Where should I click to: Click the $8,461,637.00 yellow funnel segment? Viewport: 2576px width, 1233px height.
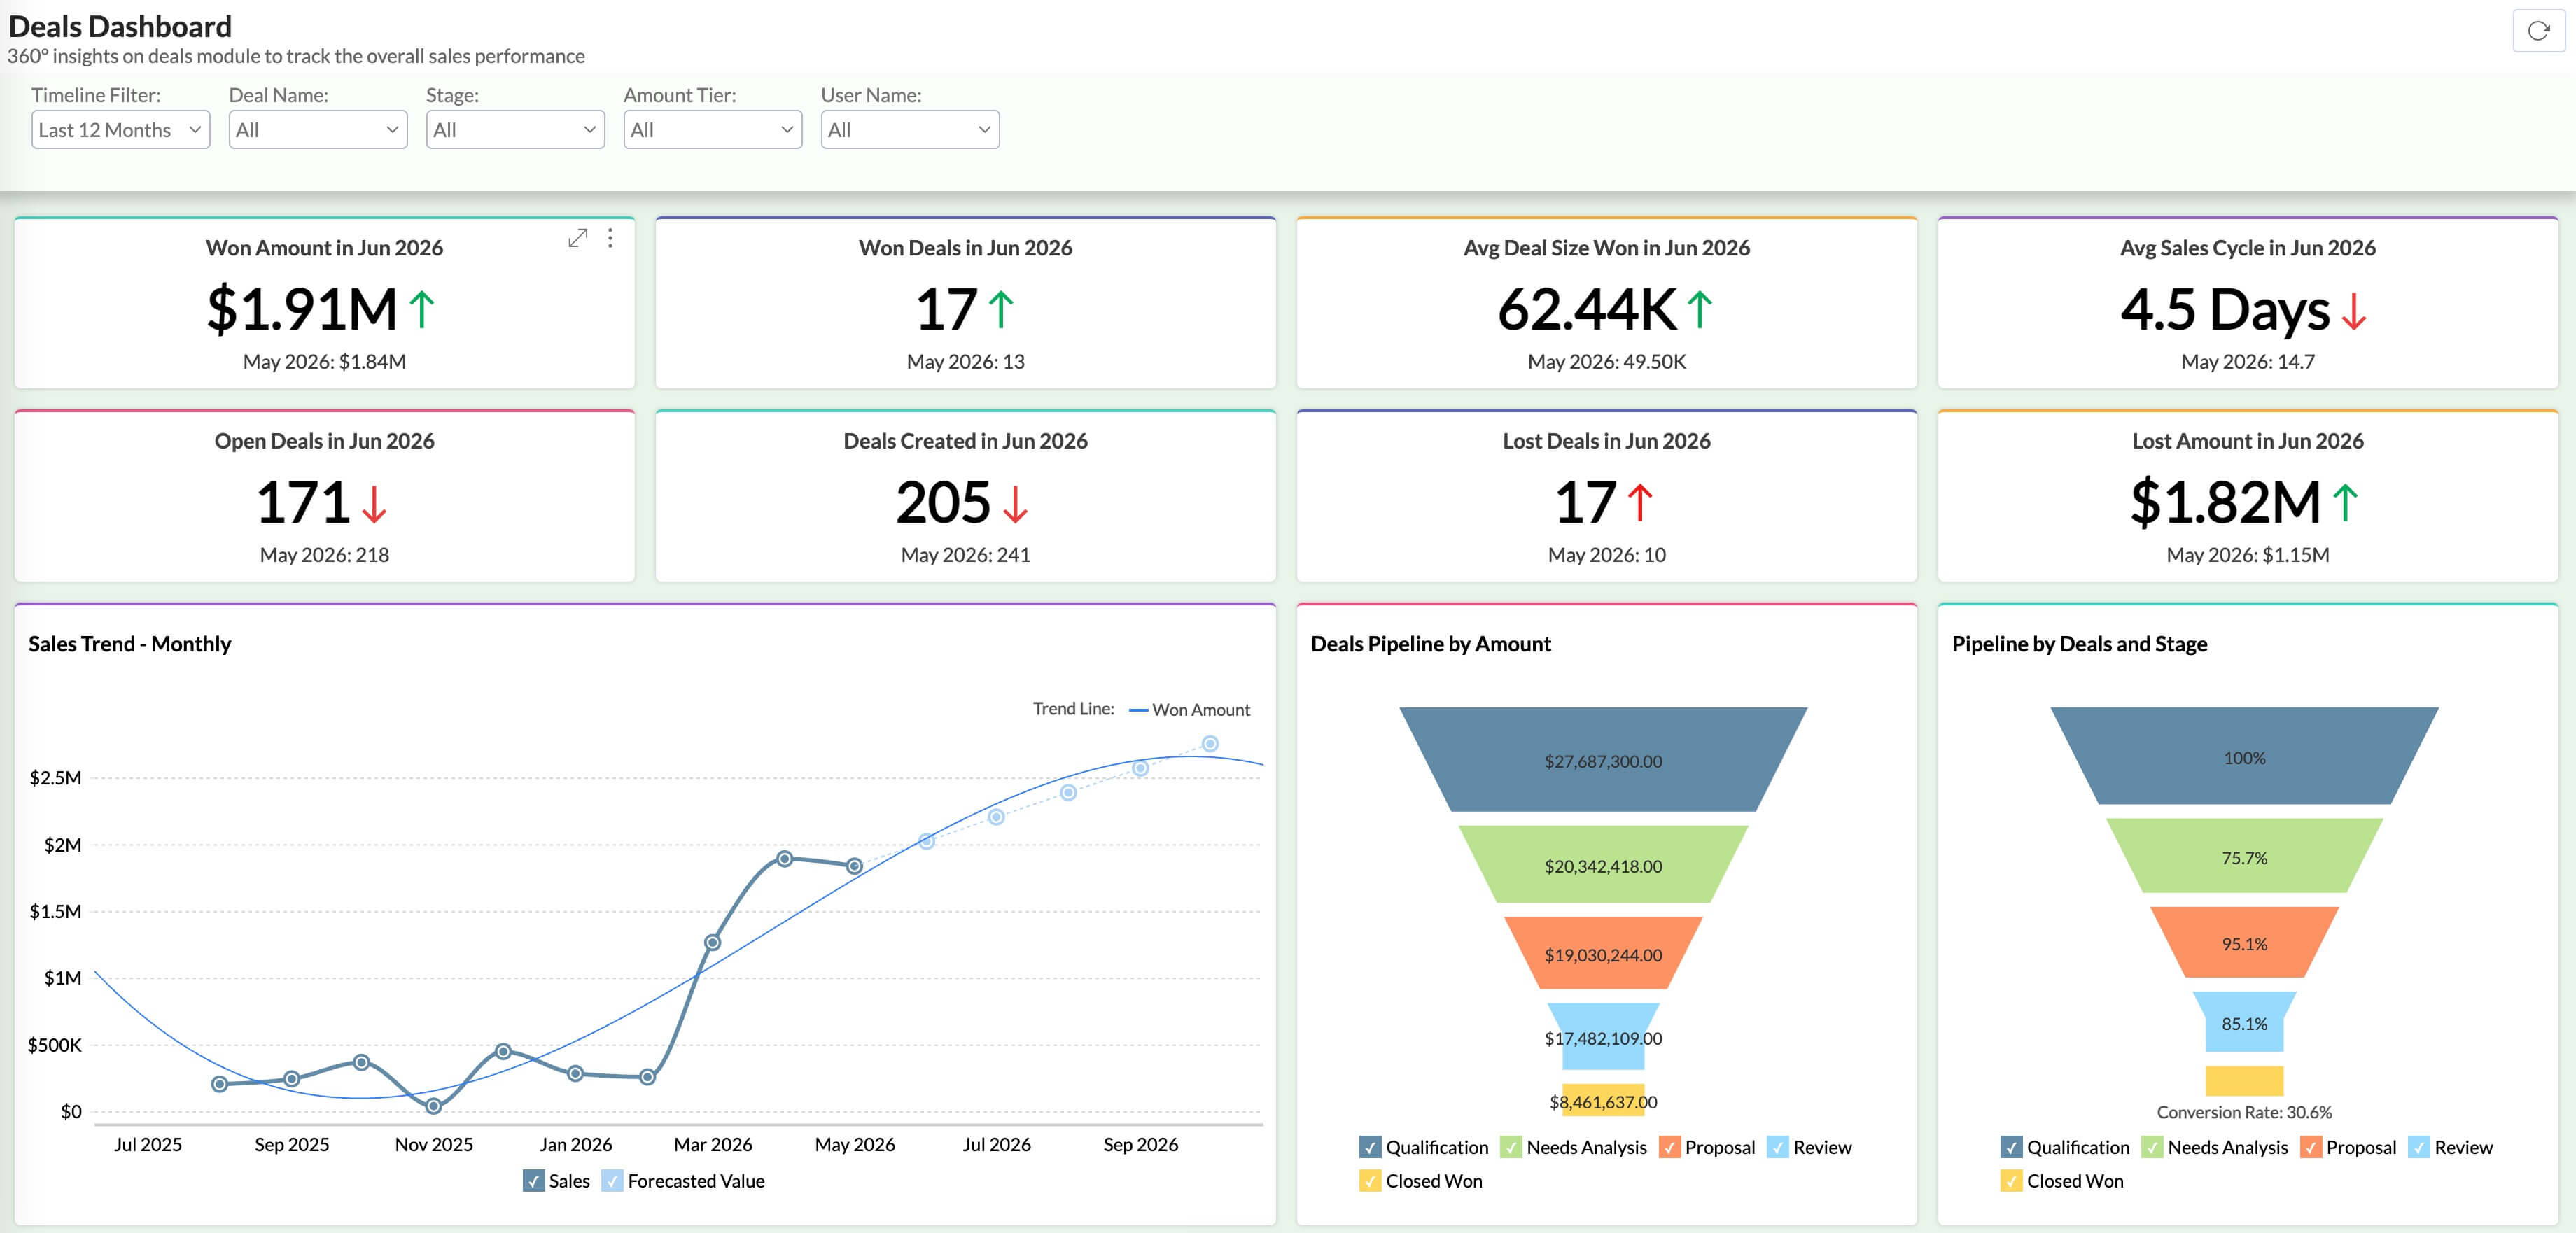click(1603, 1101)
